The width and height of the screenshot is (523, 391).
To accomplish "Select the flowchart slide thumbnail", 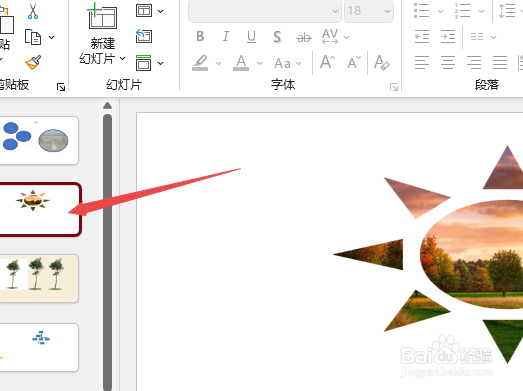I will (38, 347).
